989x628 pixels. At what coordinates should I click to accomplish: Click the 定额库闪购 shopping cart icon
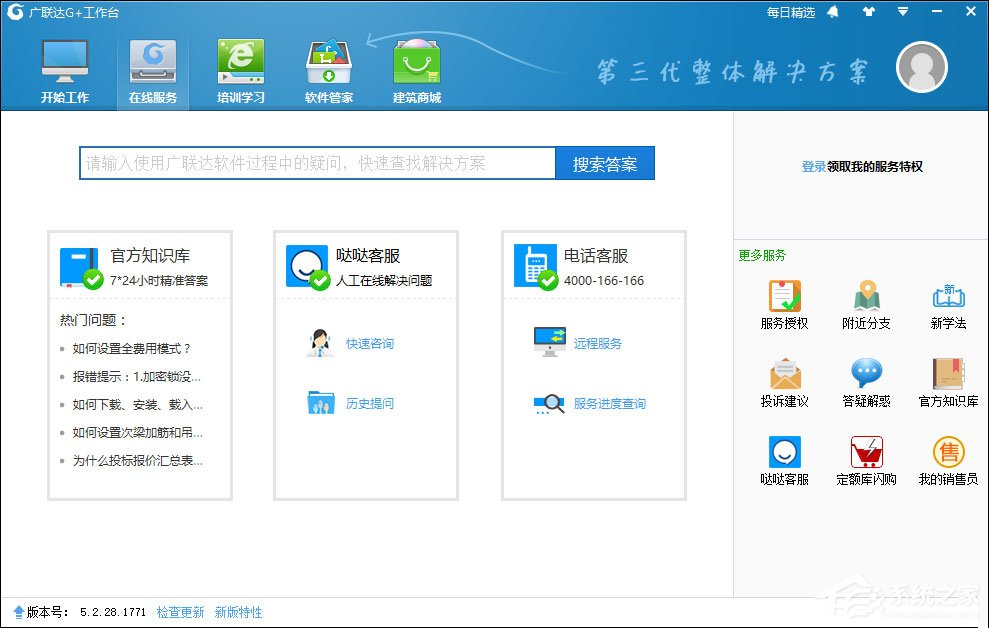(x=866, y=453)
